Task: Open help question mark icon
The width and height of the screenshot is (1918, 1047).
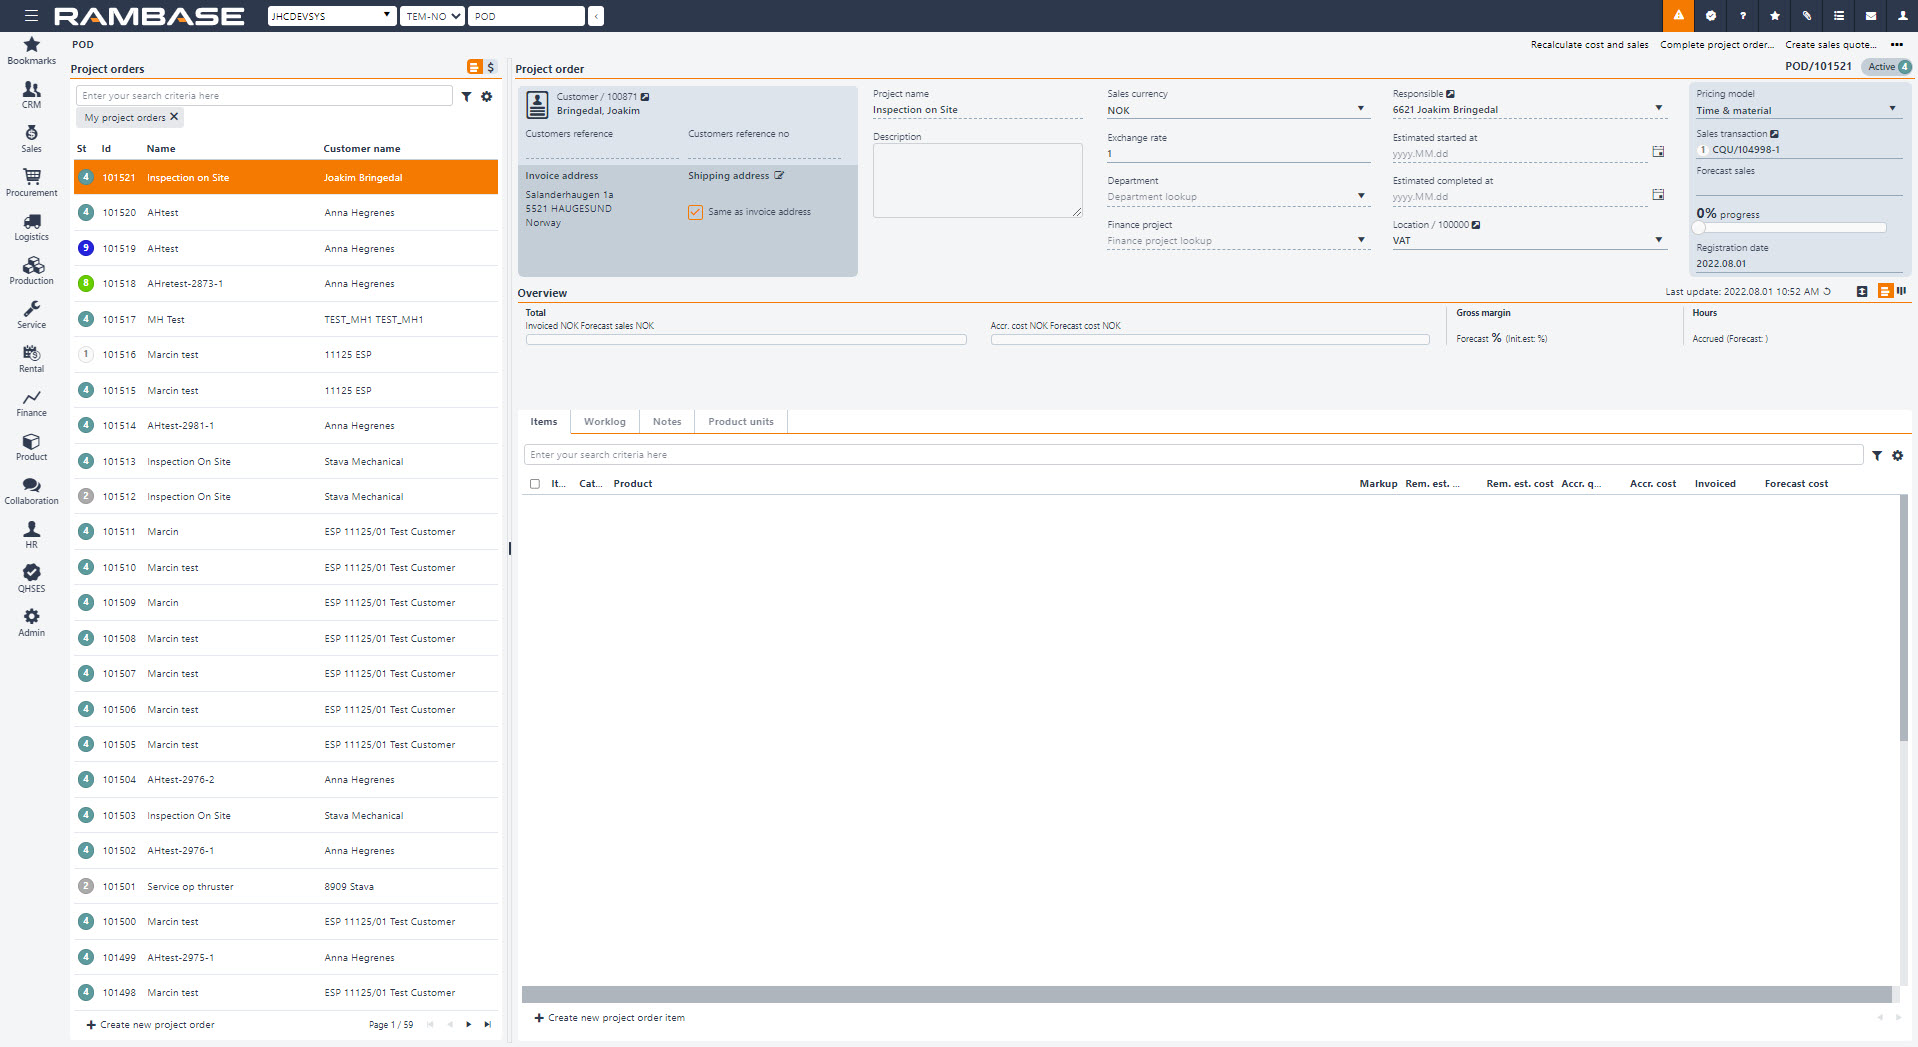Action: click(x=1743, y=16)
